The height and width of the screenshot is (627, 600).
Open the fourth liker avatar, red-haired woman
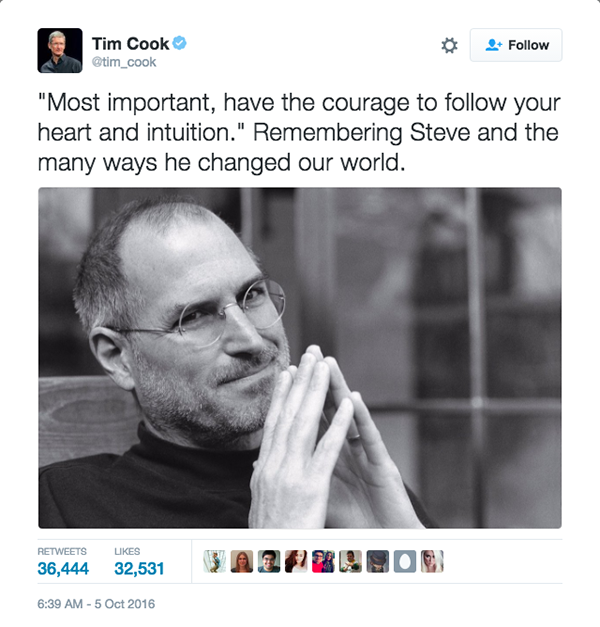click(x=296, y=561)
